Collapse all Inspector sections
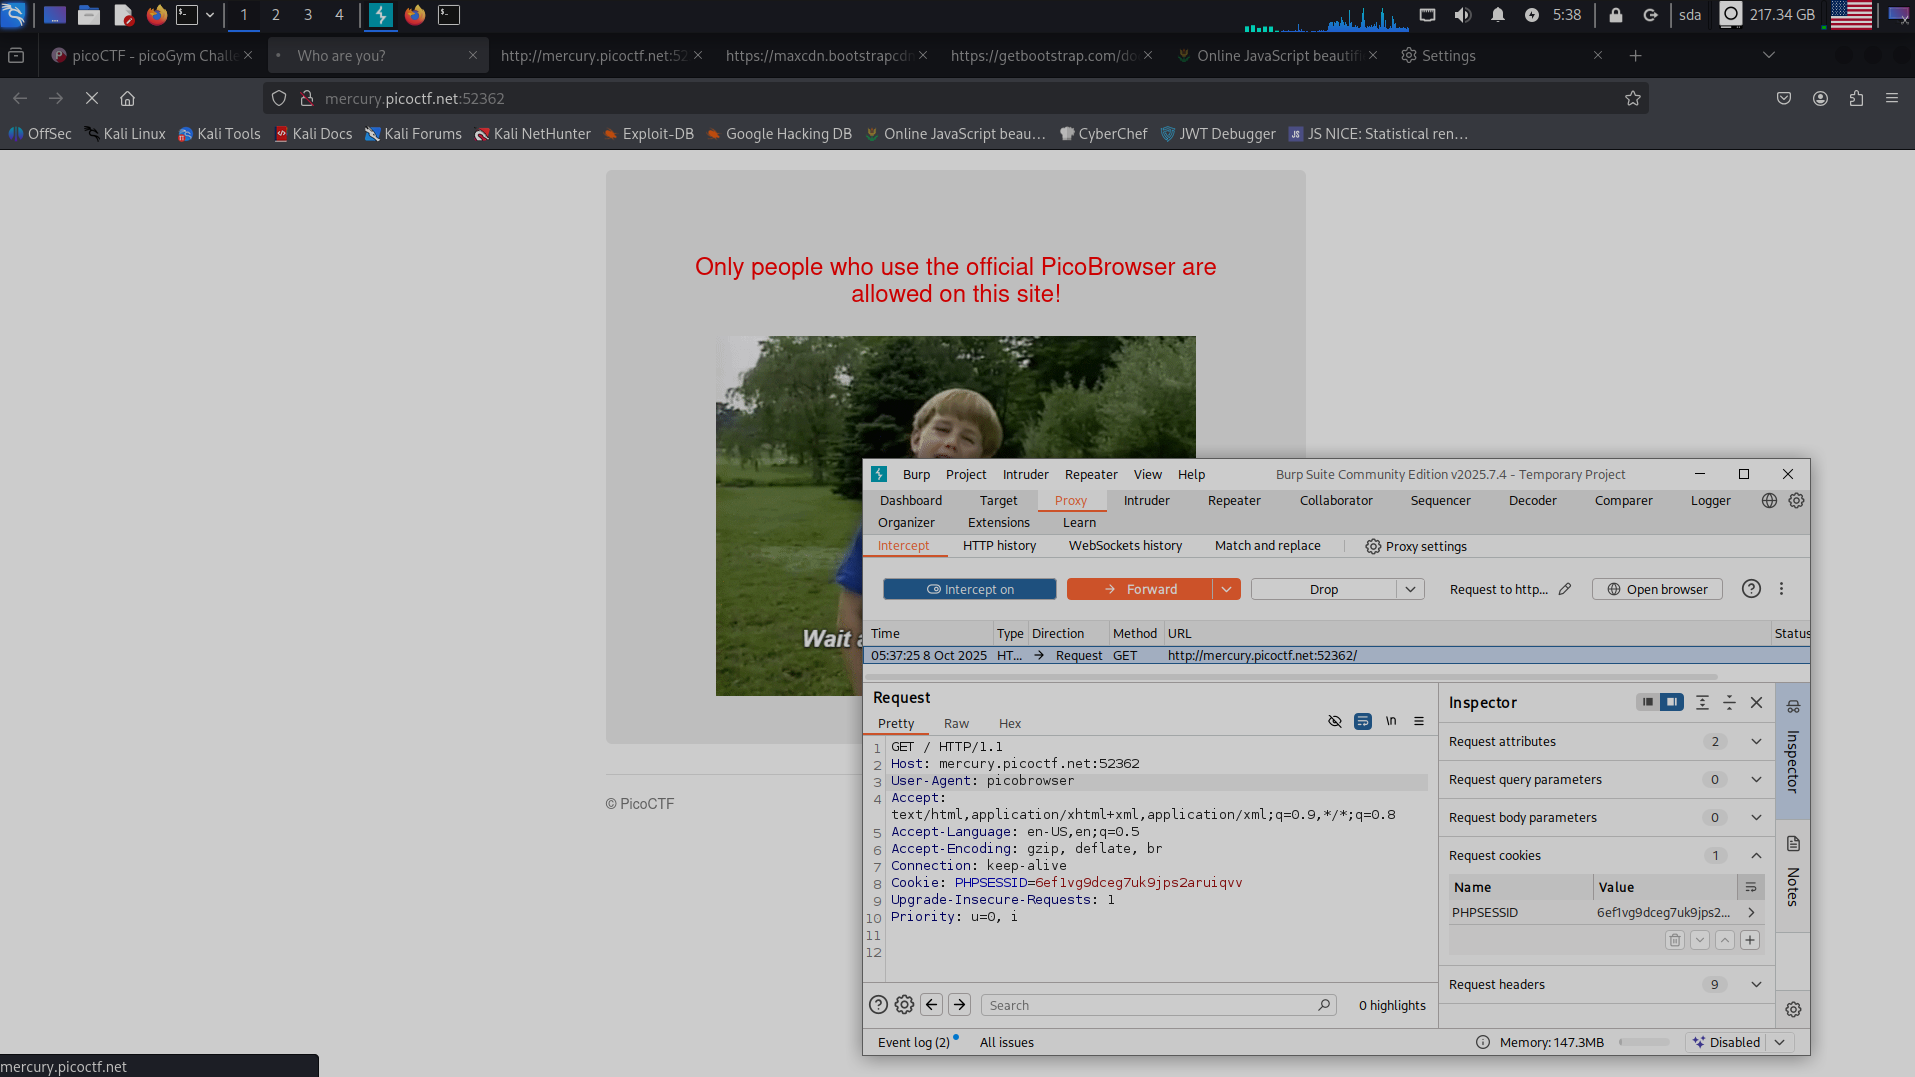 (1729, 703)
